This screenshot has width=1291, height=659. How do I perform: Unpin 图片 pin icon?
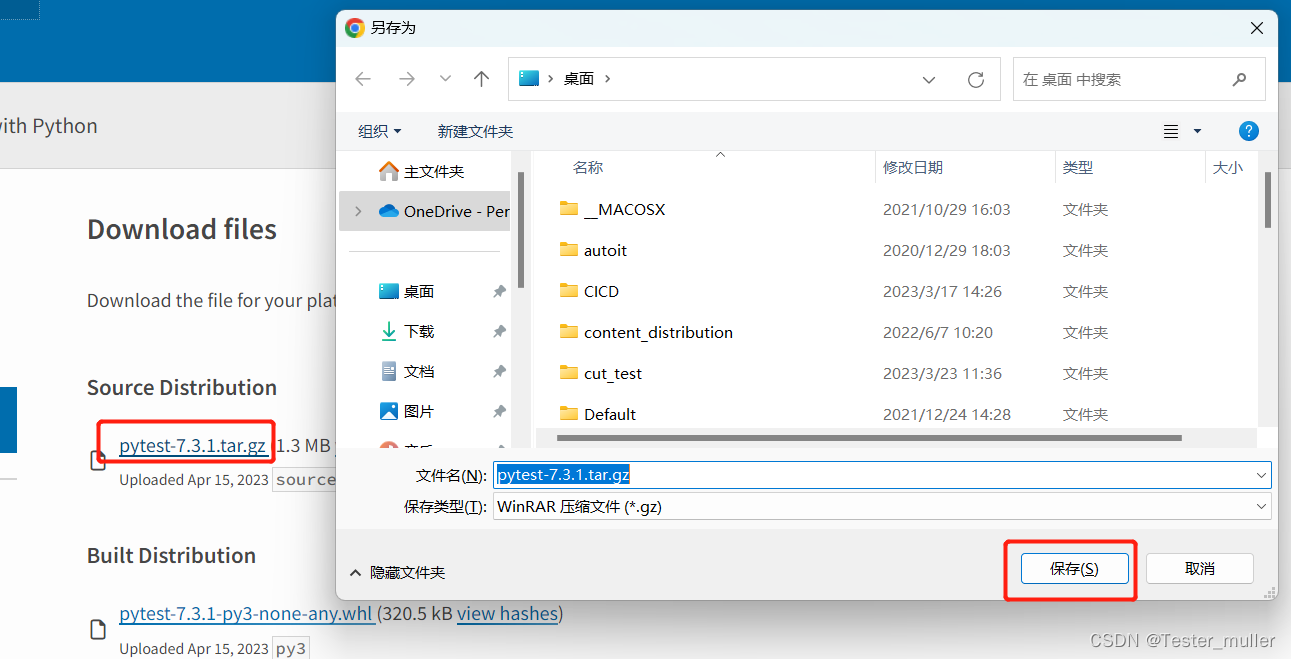(x=499, y=412)
